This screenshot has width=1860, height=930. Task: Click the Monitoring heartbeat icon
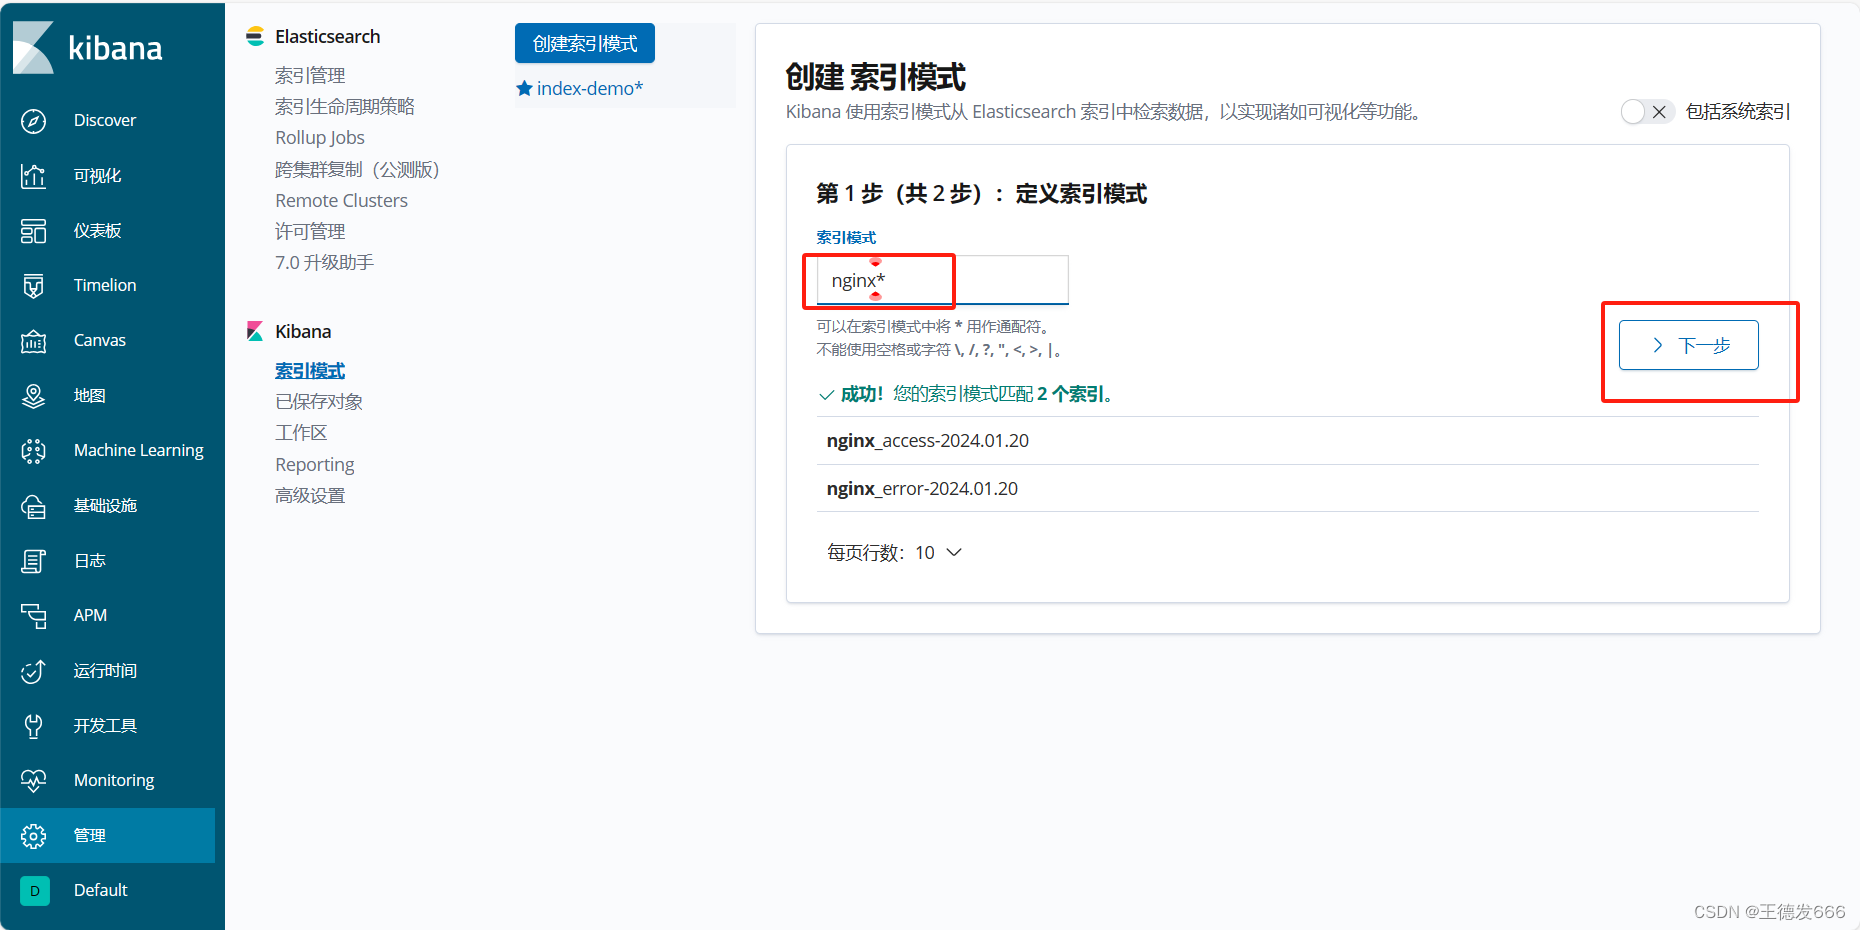[x=33, y=781]
